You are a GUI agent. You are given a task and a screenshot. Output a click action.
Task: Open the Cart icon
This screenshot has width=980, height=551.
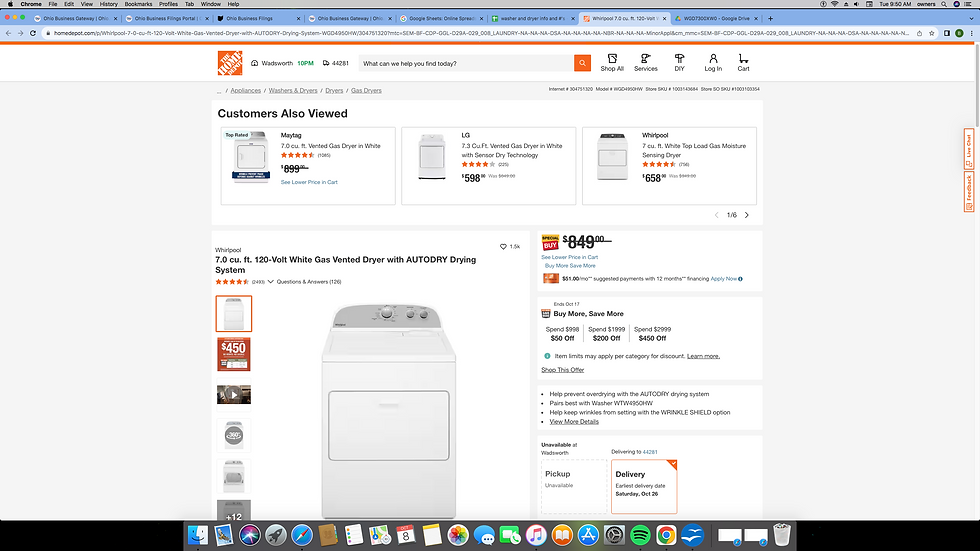[743, 62]
